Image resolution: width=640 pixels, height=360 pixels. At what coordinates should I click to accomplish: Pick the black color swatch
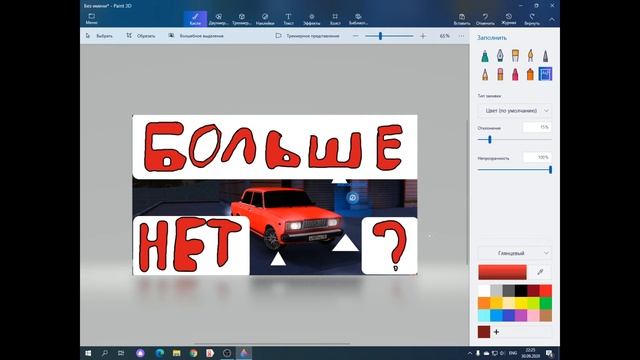point(521,291)
